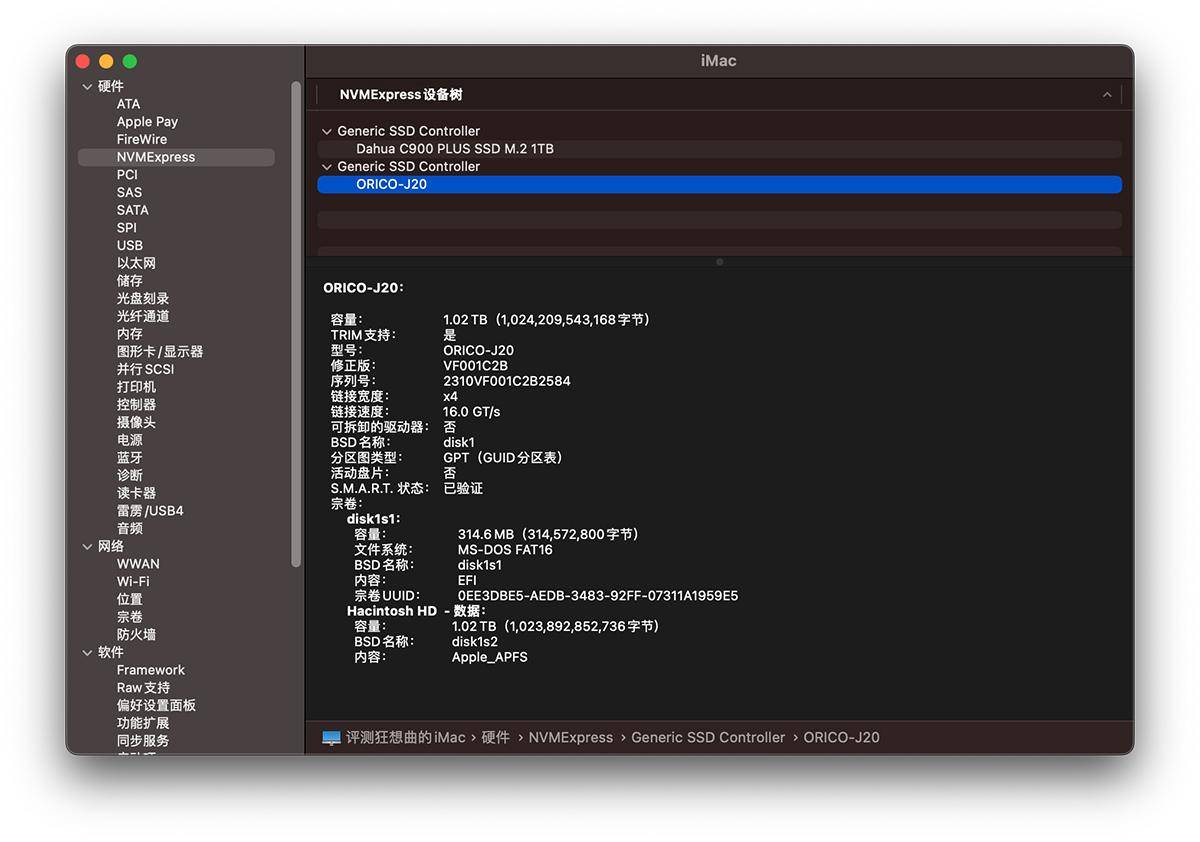Collapse the 网络 network section
The height and width of the screenshot is (842, 1200).
[x=88, y=546]
